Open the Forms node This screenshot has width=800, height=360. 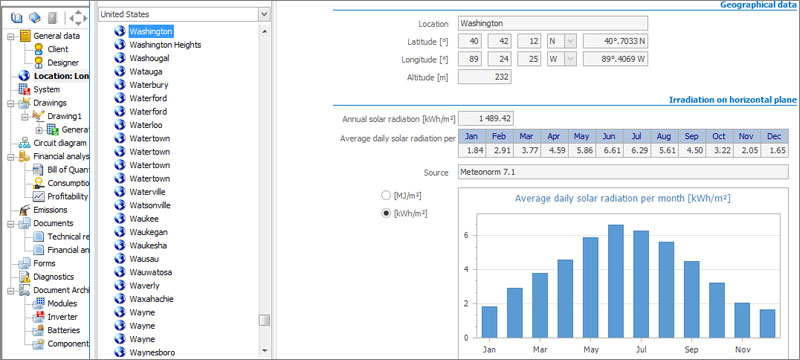point(44,263)
